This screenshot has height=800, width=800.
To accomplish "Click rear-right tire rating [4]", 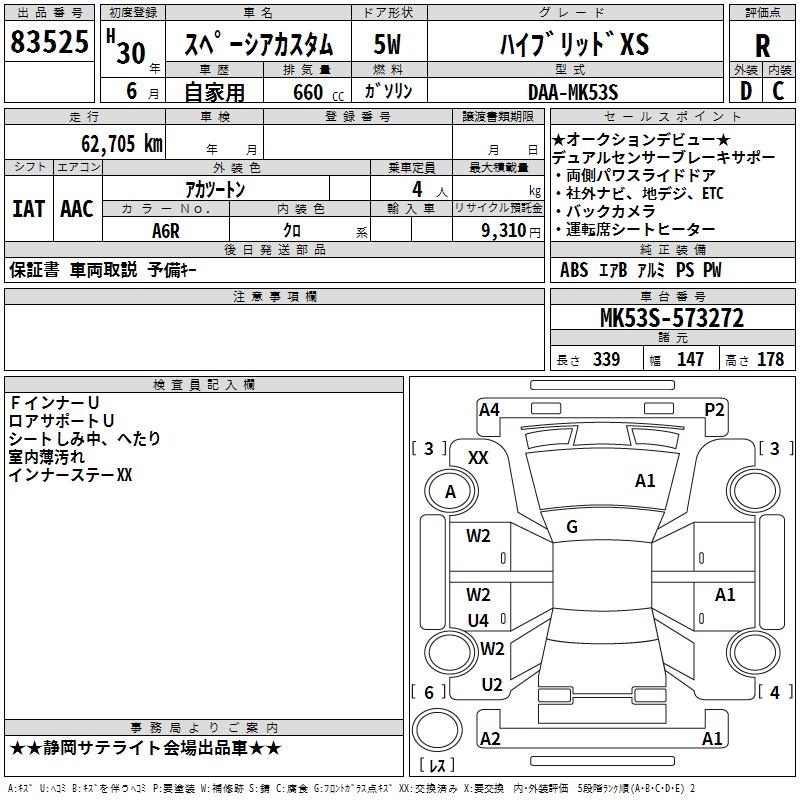I will tap(775, 692).
